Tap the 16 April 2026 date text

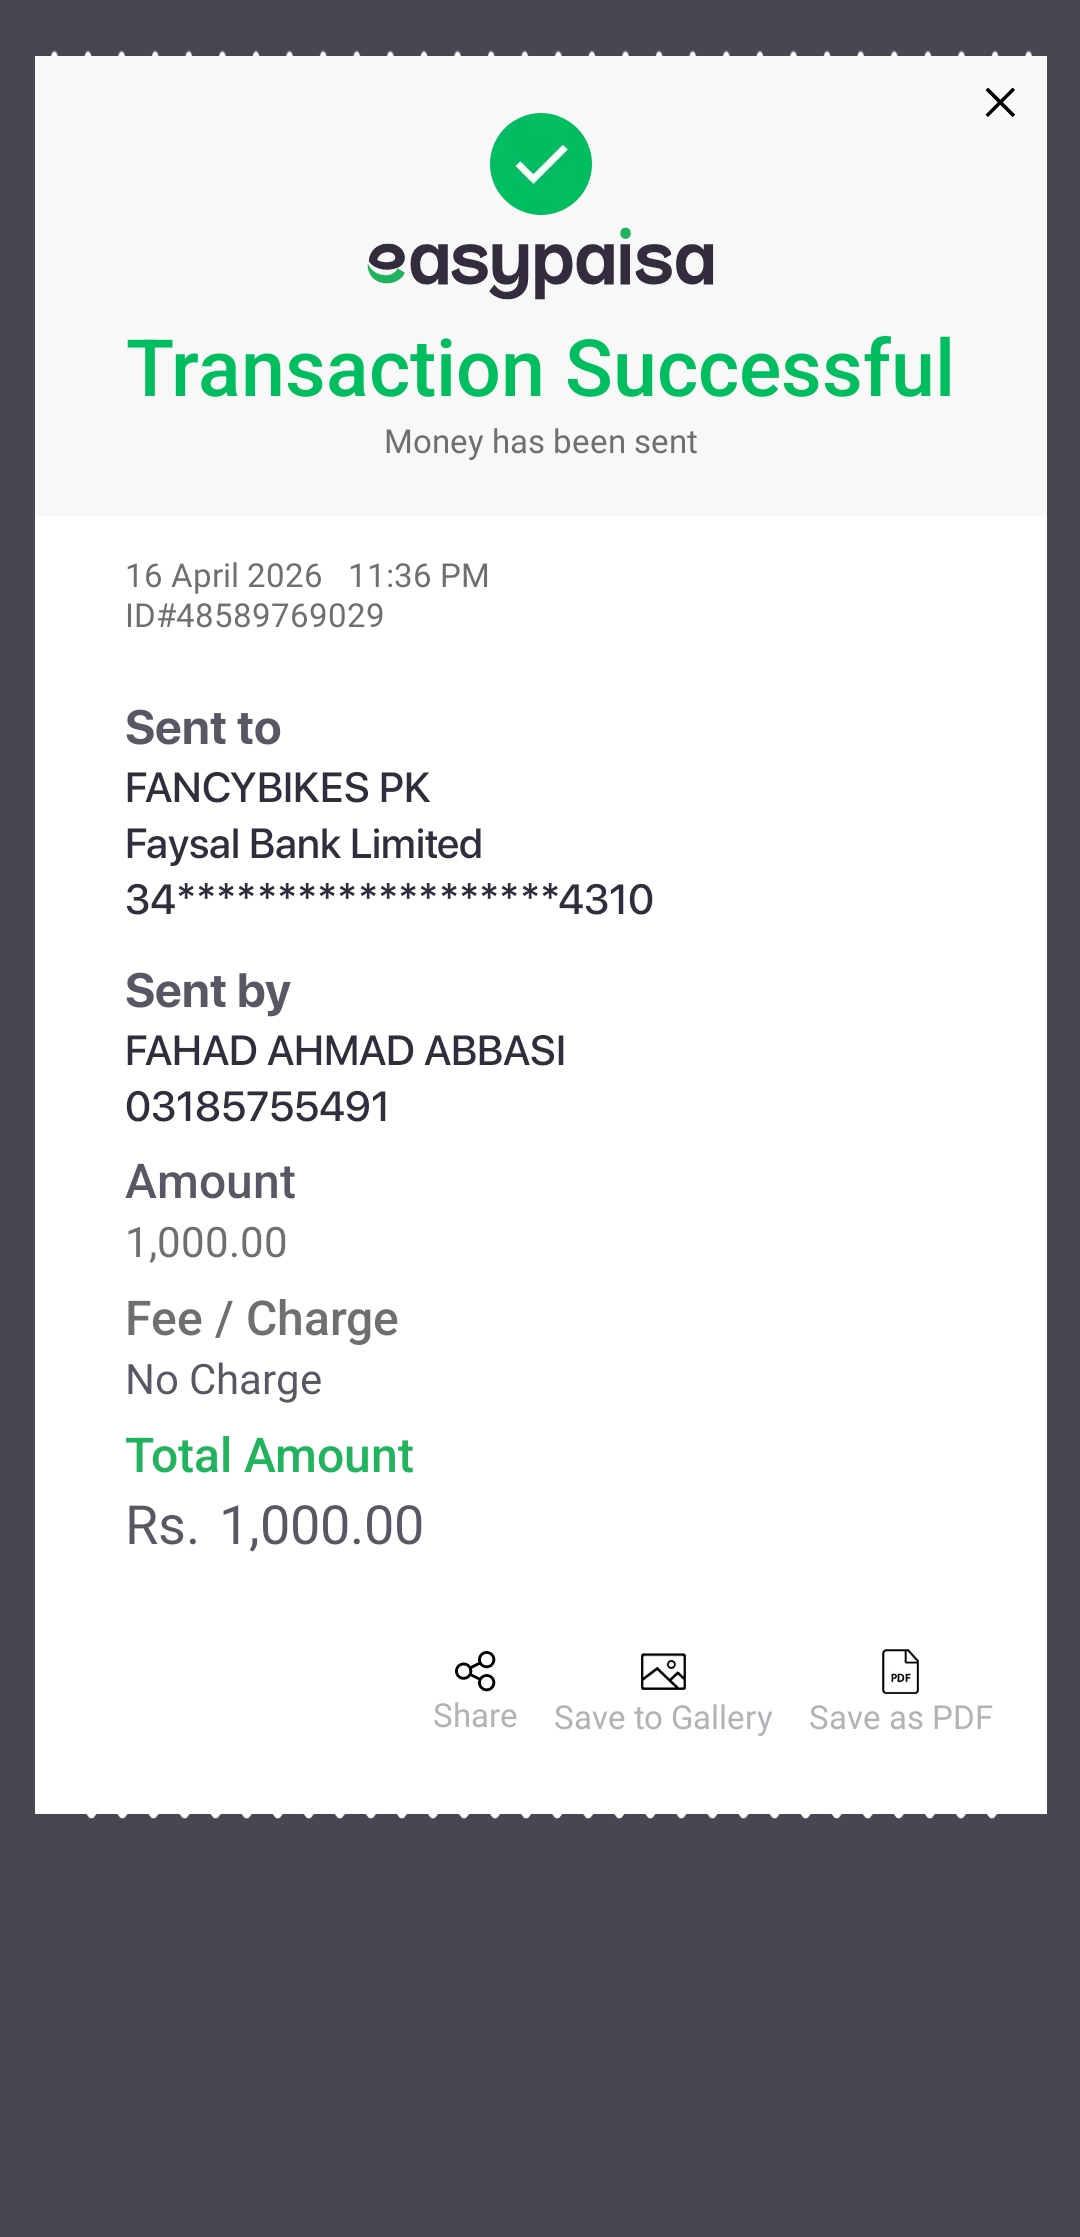tap(223, 576)
